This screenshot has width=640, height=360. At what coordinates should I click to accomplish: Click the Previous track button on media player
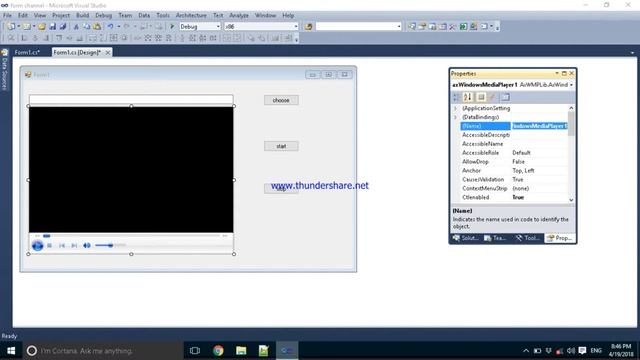pos(62,245)
